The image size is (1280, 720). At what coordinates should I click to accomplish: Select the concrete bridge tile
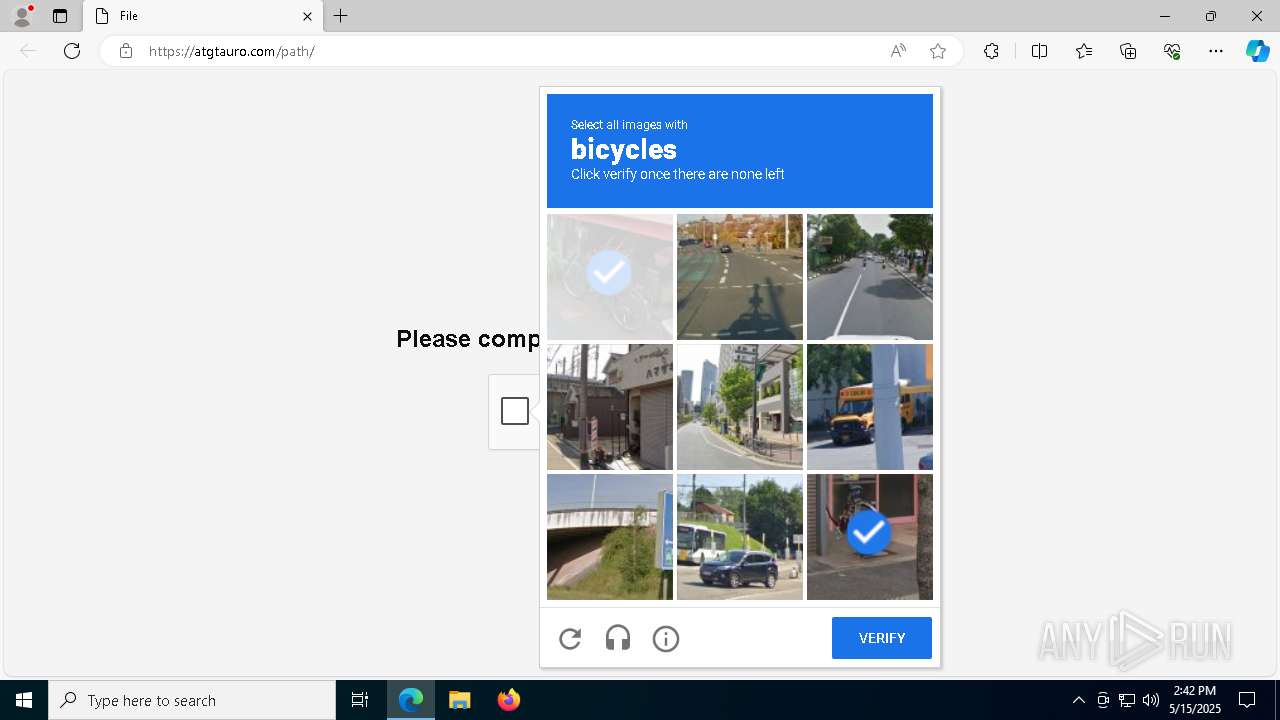point(610,537)
